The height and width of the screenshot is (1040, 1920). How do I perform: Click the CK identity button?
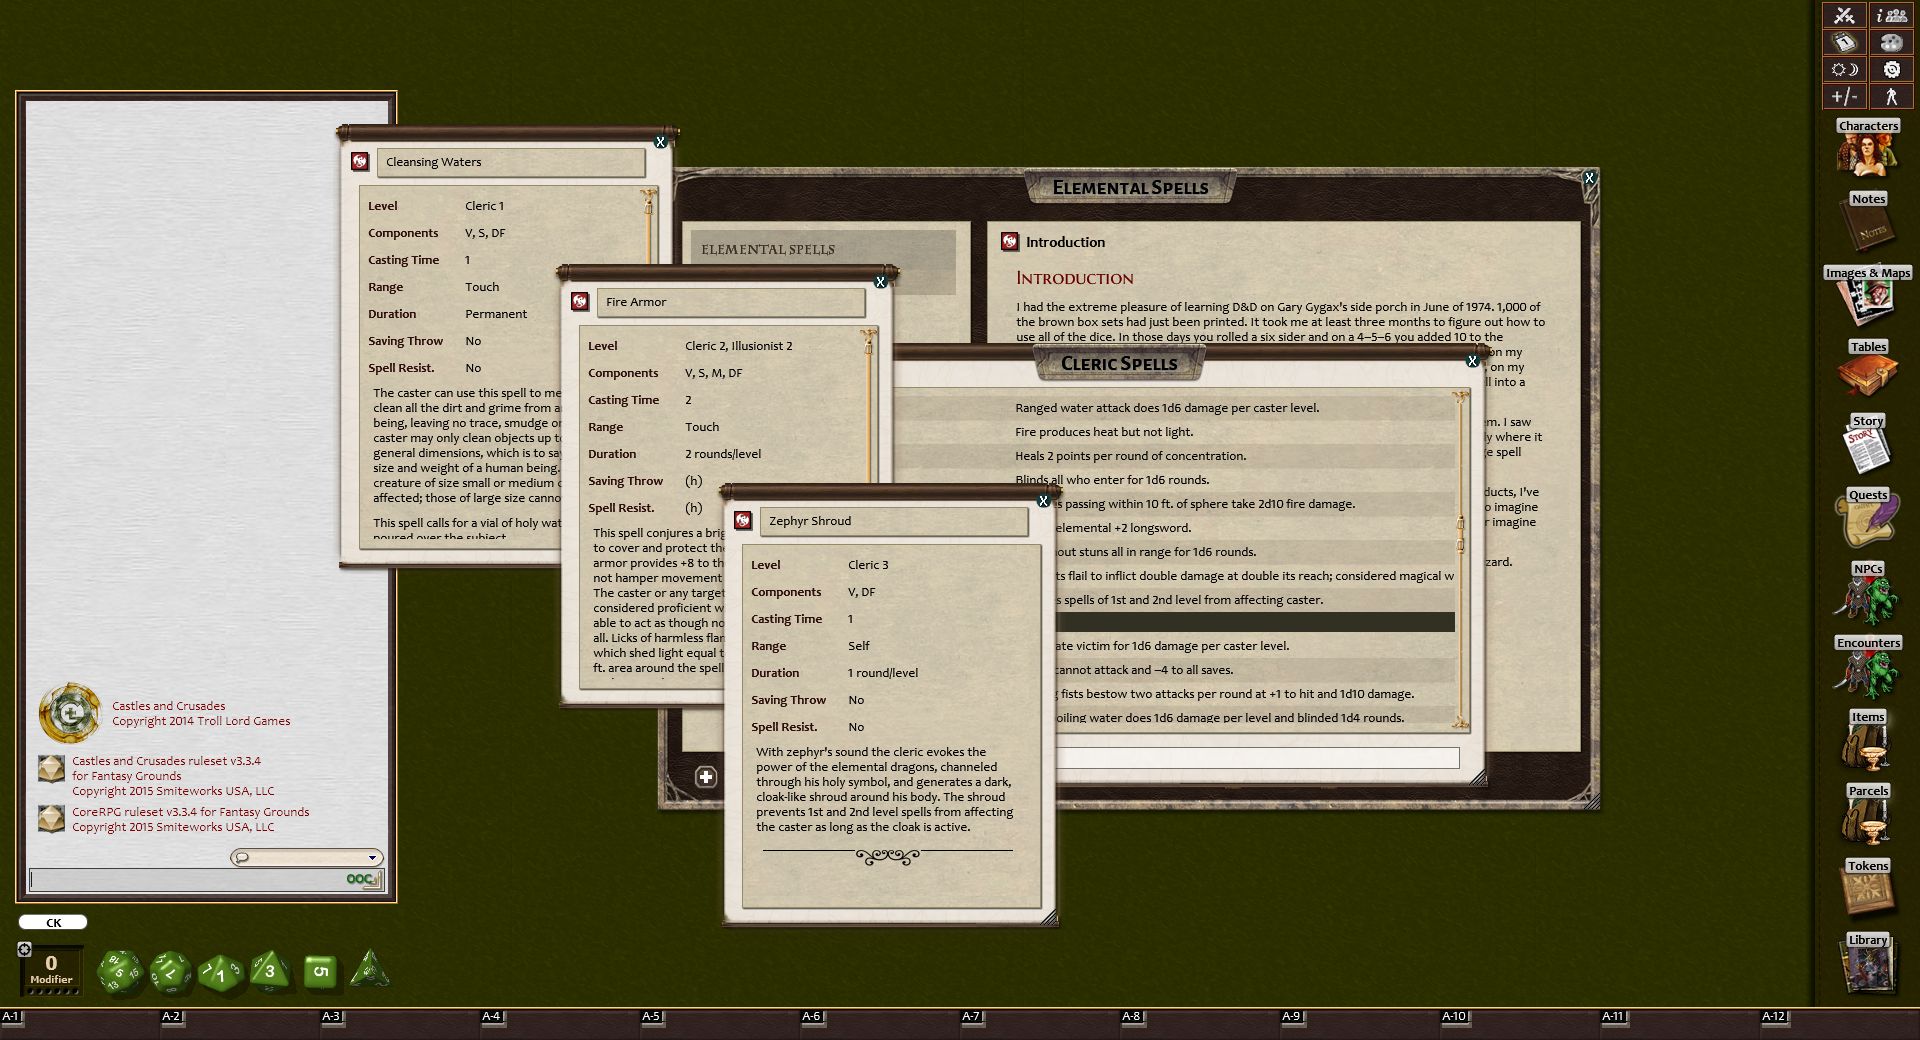(52, 921)
